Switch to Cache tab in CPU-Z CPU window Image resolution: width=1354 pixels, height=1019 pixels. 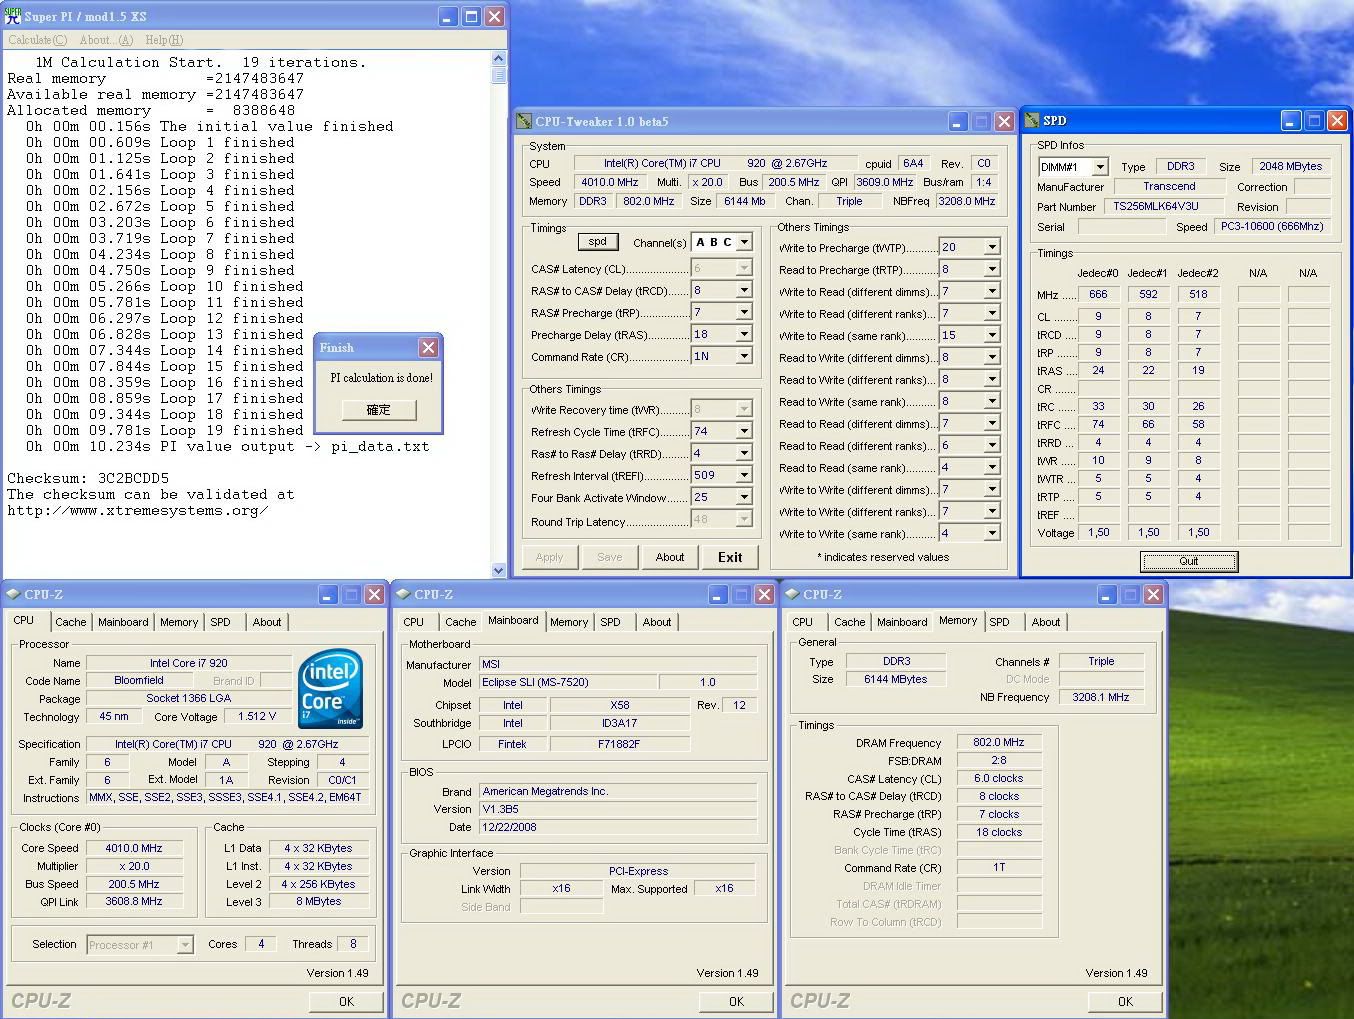pos(70,622)
